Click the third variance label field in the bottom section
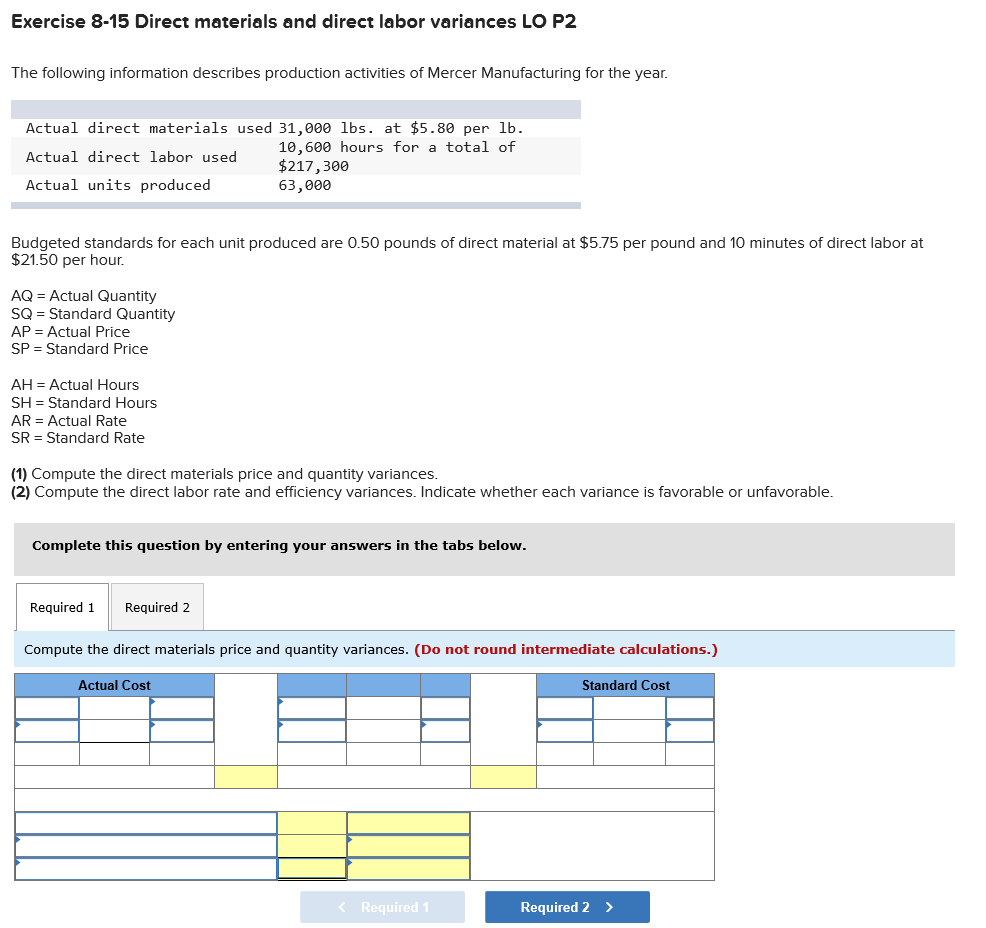986x928 pixels. coord(146,868)
